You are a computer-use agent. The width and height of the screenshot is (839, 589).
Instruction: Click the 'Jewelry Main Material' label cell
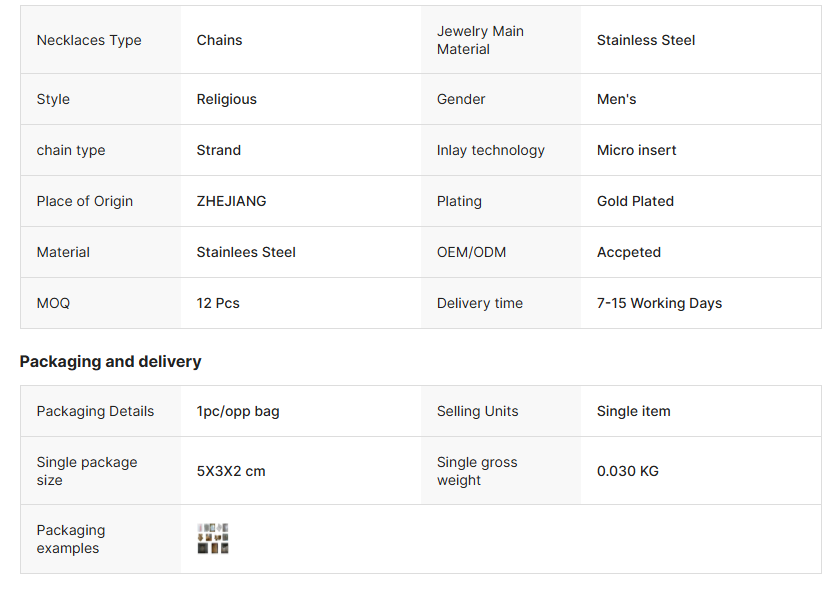480,40
